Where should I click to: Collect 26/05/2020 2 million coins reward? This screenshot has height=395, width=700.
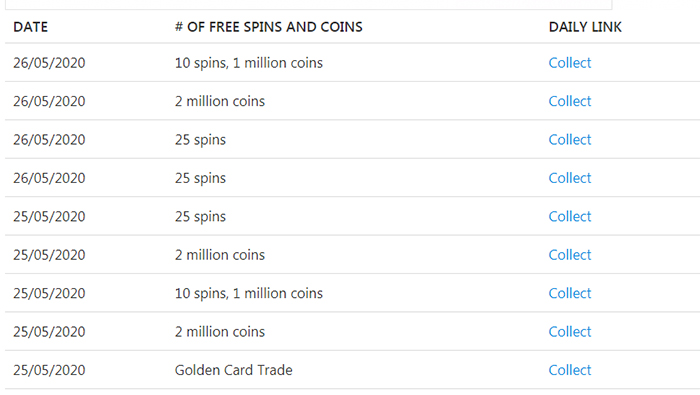point(570,101)
